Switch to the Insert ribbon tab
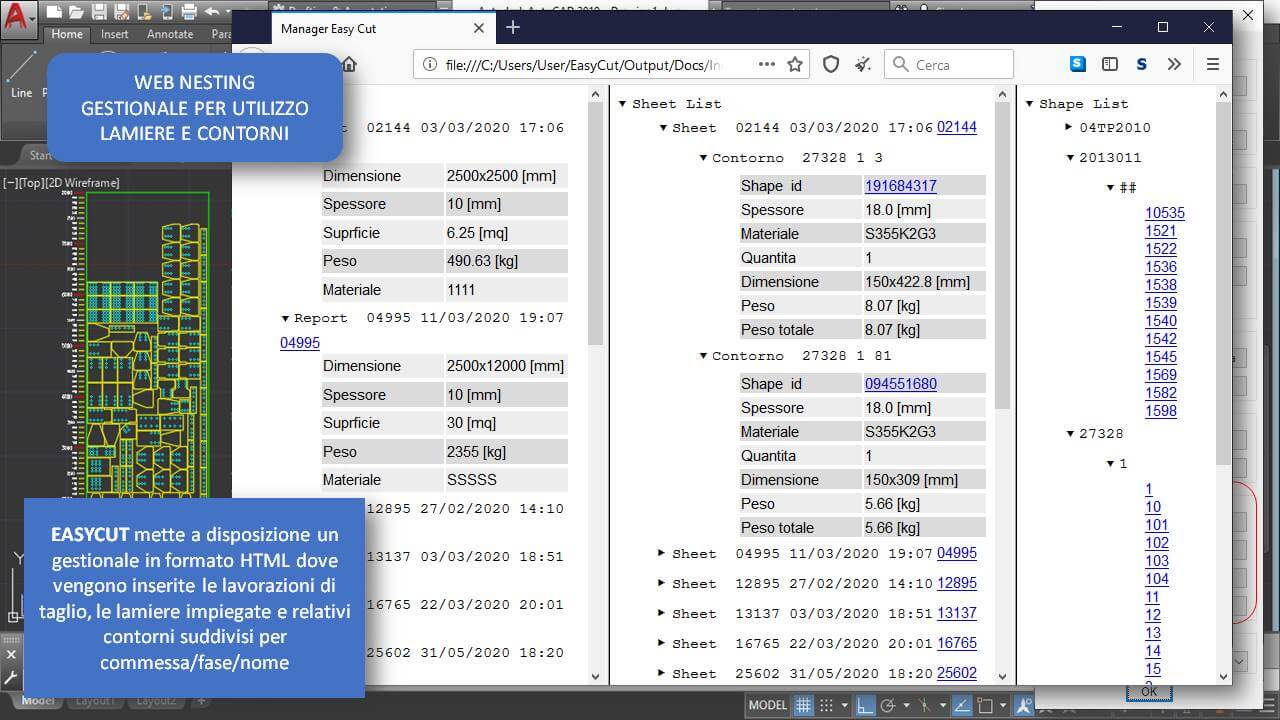 point(115,34)
